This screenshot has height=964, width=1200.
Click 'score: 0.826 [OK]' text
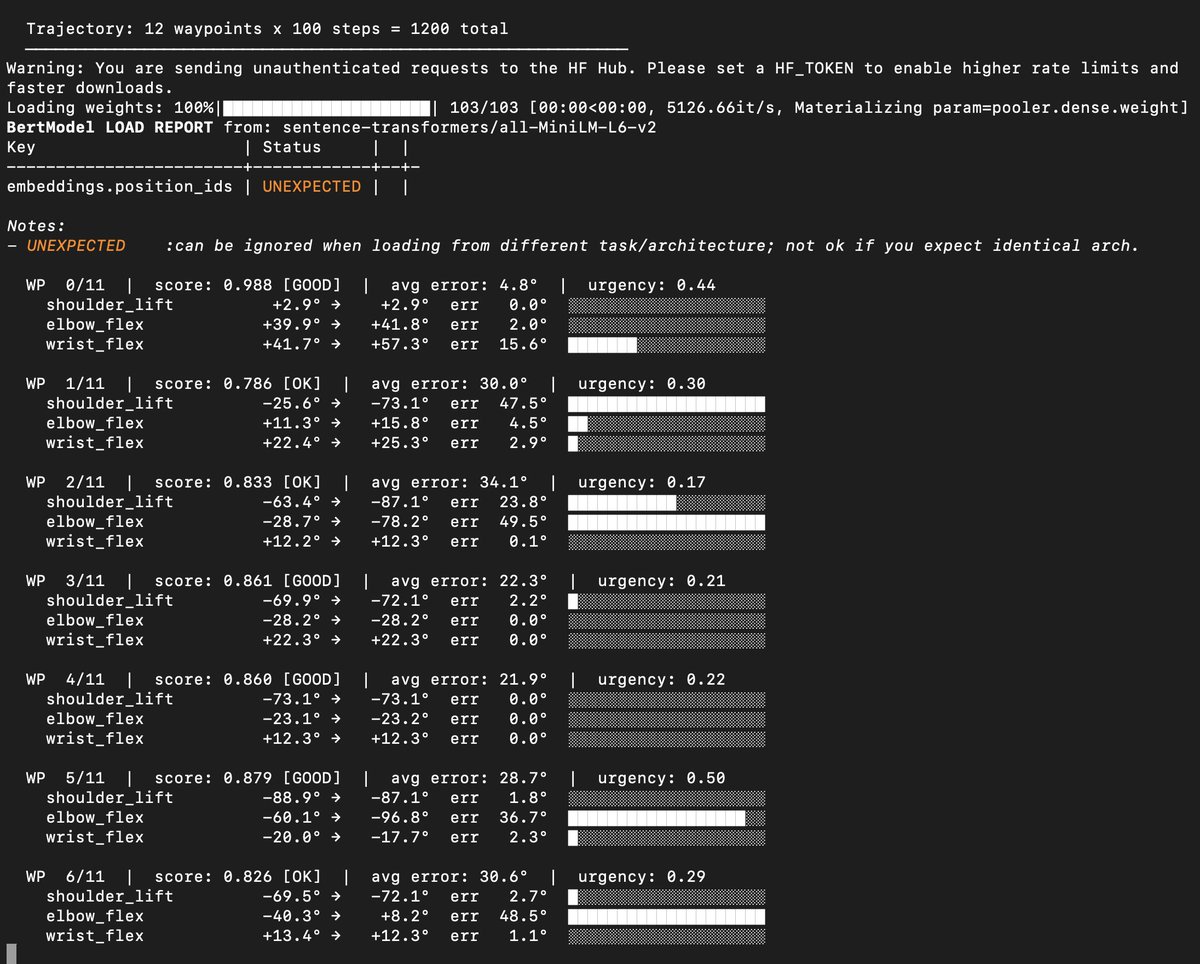(x=238, y=876)
